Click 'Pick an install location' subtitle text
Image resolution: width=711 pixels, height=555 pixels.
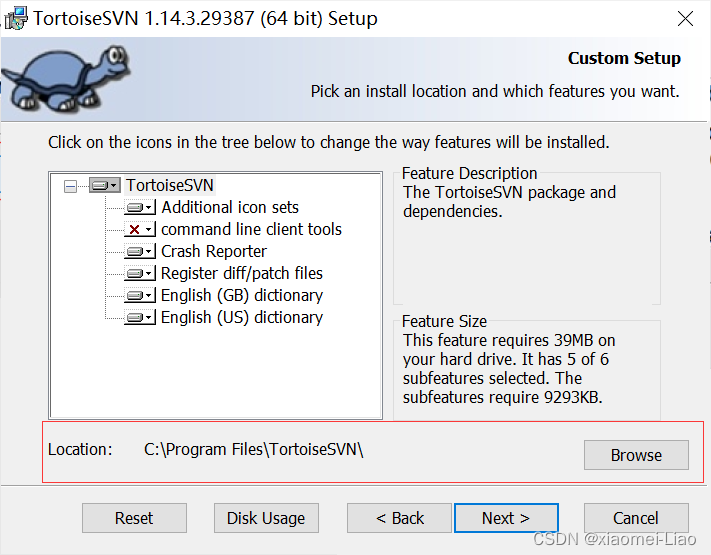click(x=495, y=91)
